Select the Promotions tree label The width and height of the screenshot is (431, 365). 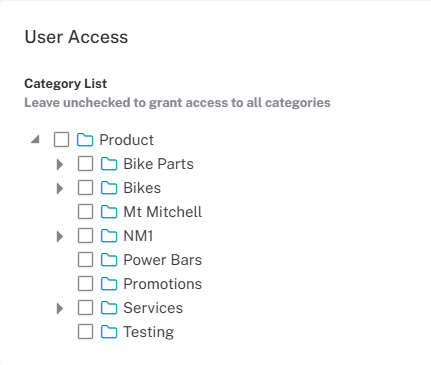(163, 284)
